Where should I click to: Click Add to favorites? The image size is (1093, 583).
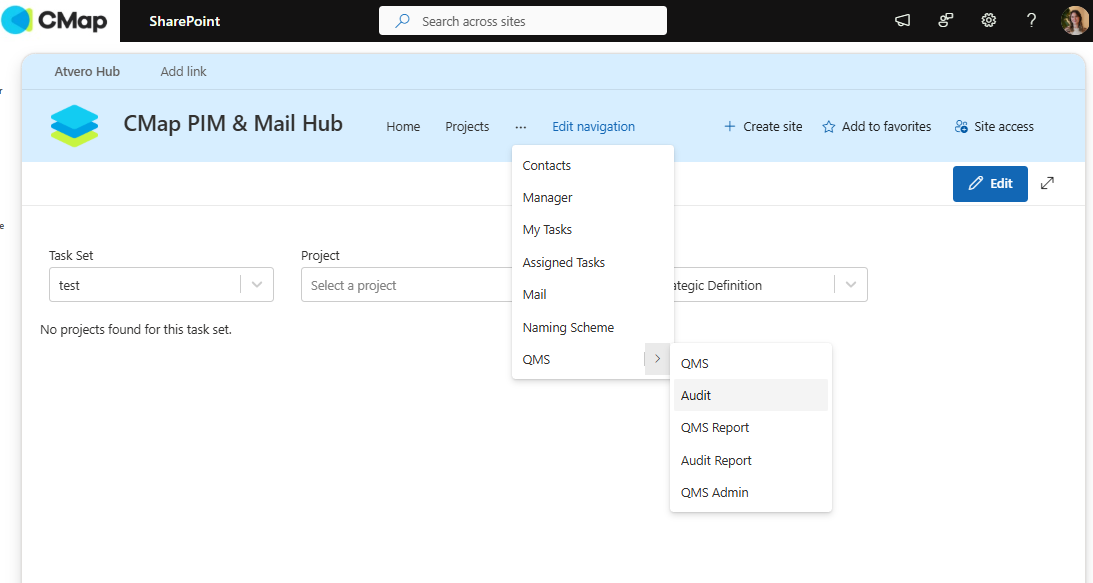click(876, 126)
